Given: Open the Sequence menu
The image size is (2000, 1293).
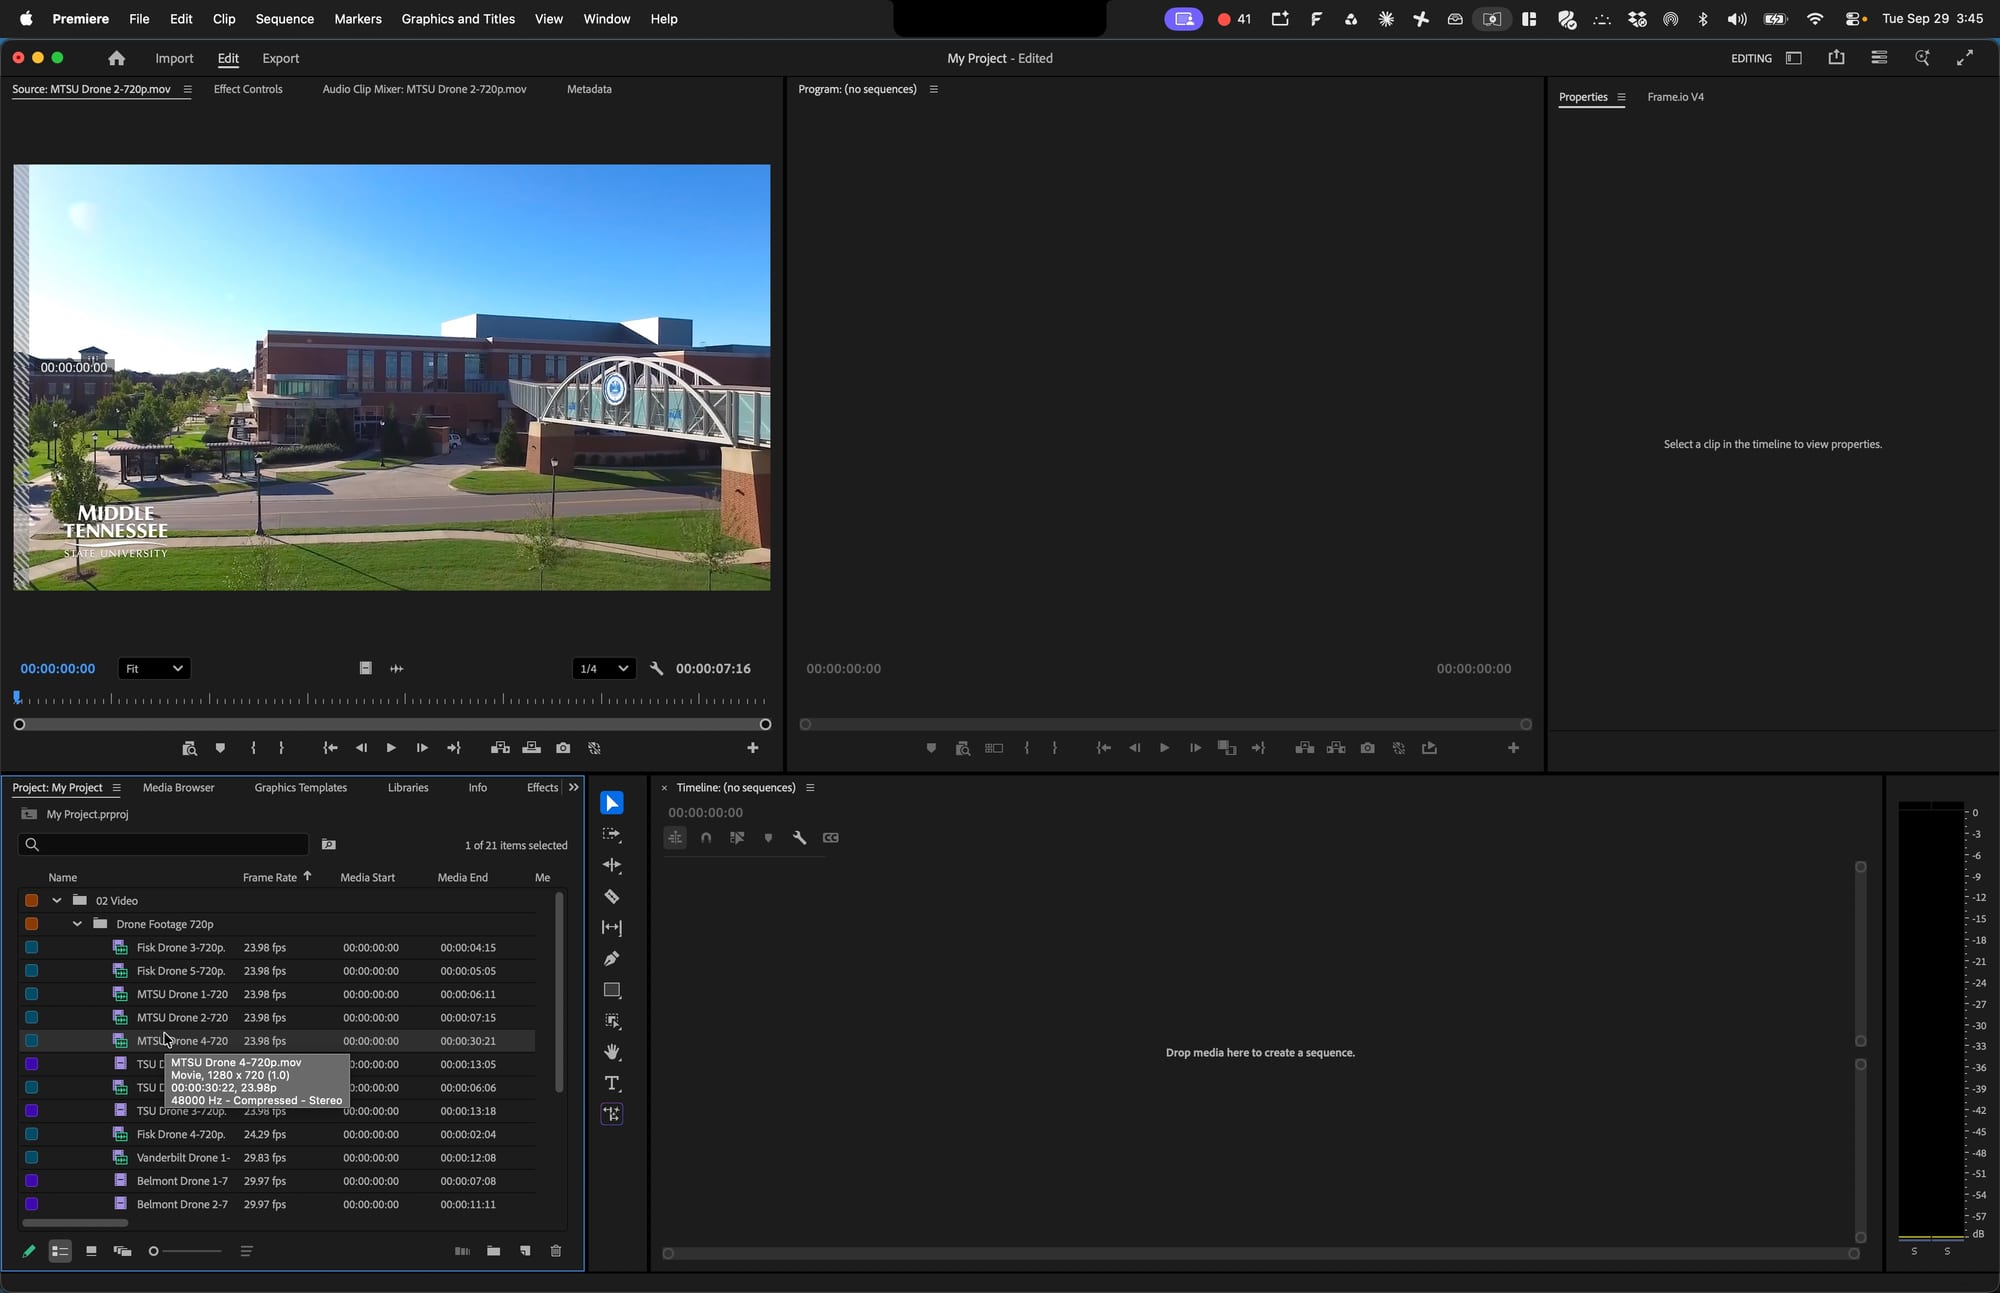Looking at the screenshot, I should point(284,19).
